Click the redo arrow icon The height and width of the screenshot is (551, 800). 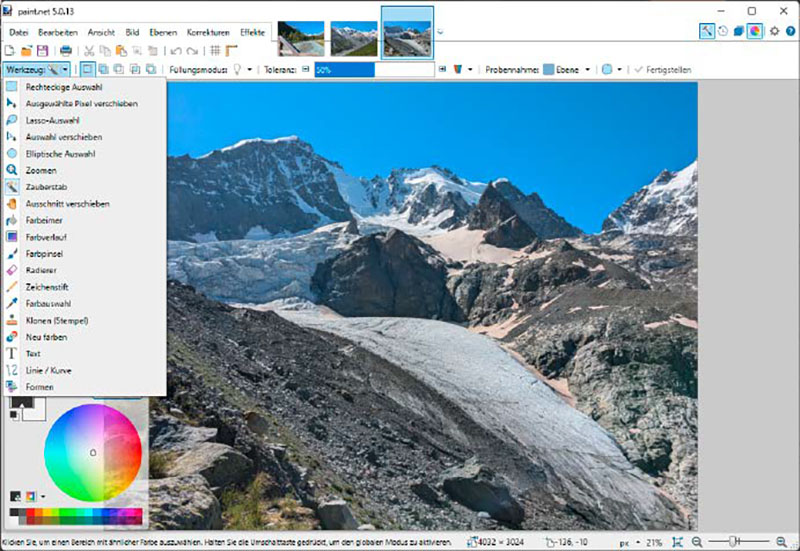pyautogui.click(x=192, y=51)
